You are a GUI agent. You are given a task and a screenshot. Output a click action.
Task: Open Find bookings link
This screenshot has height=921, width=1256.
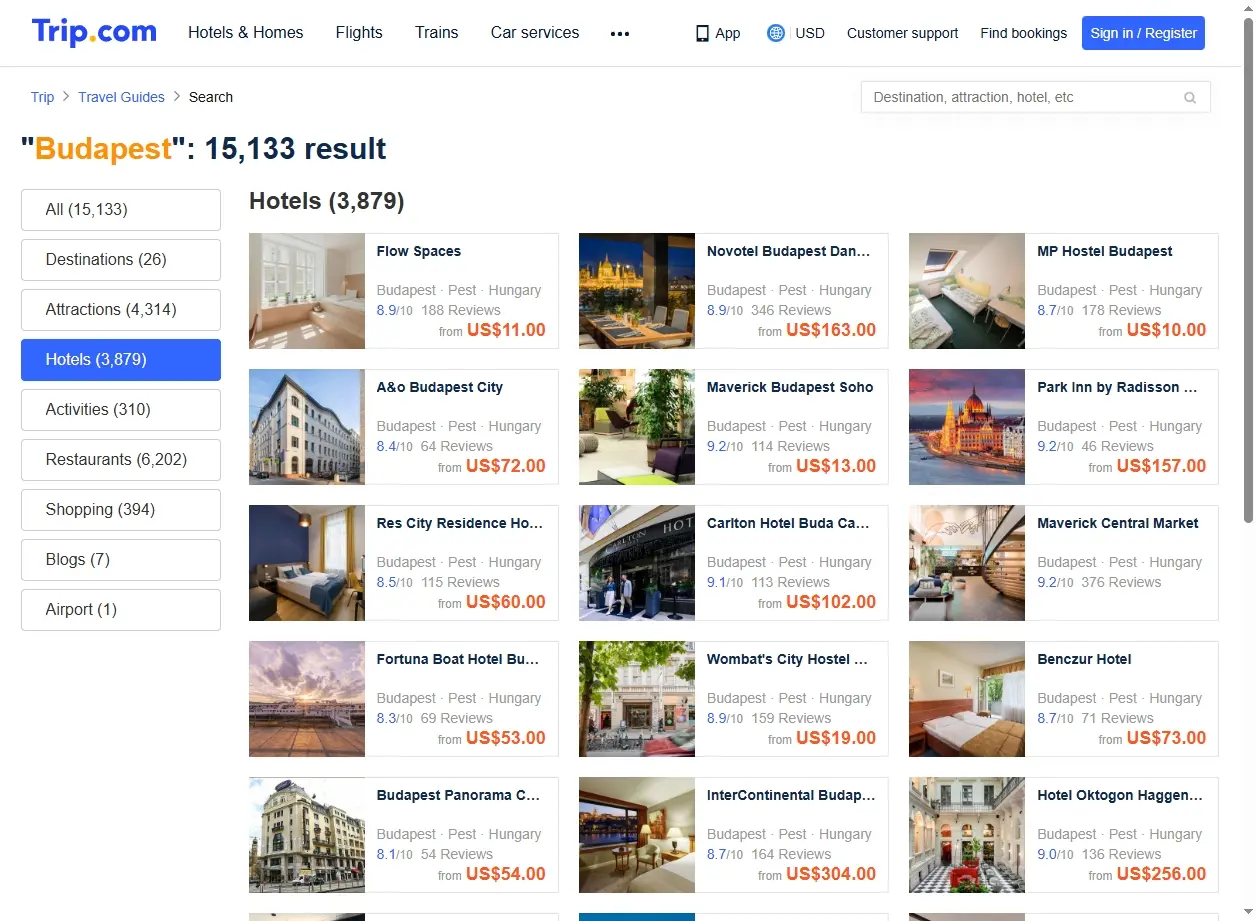point(1024,33)
